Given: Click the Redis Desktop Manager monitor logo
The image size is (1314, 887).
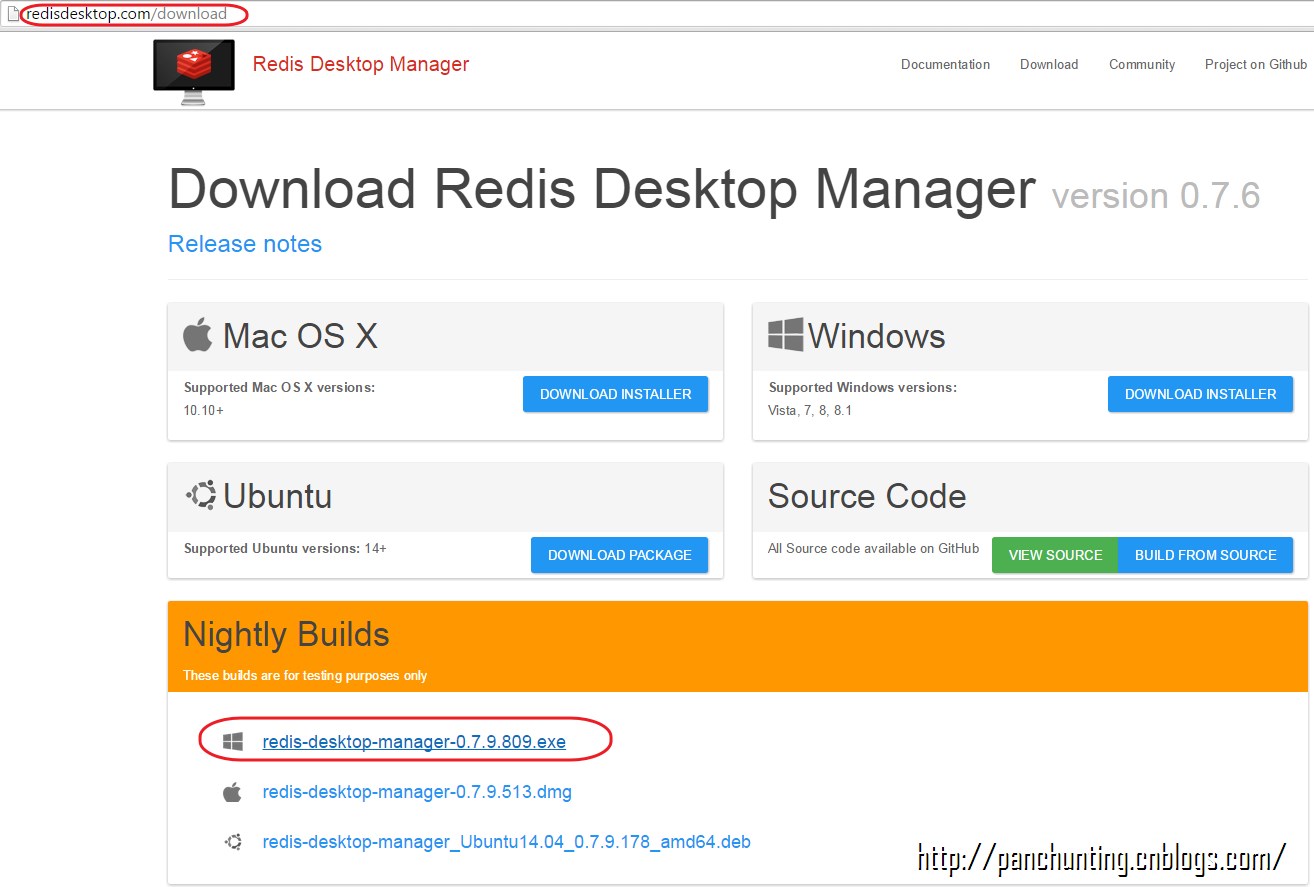Looking at the screenshot, I should [x=194, y=71].
